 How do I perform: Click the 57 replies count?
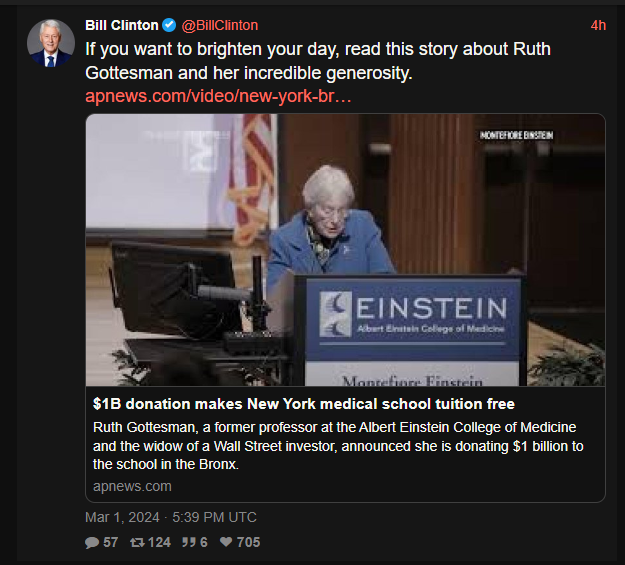click(x=111, y=542)
